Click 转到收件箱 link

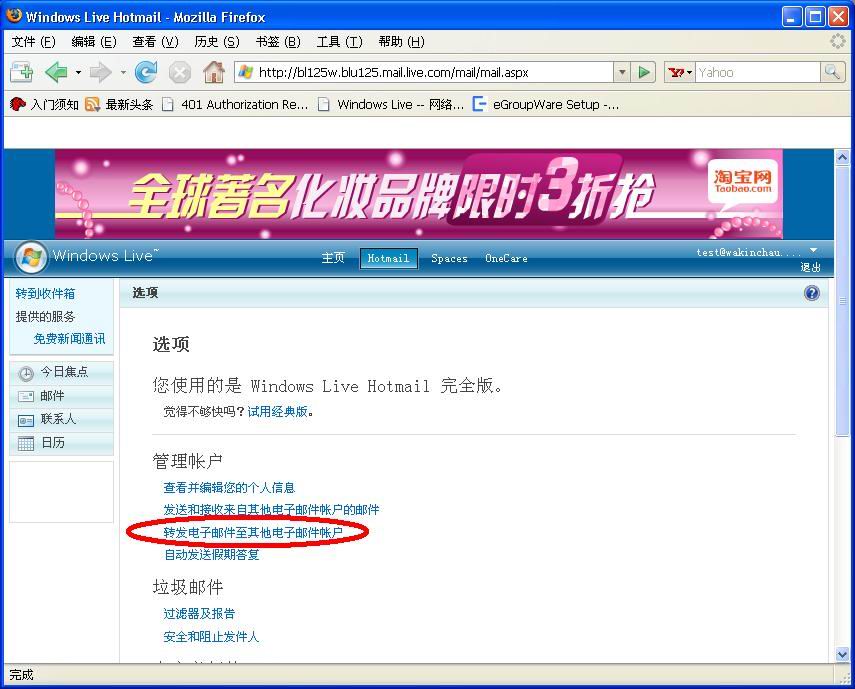click(45, 294)
